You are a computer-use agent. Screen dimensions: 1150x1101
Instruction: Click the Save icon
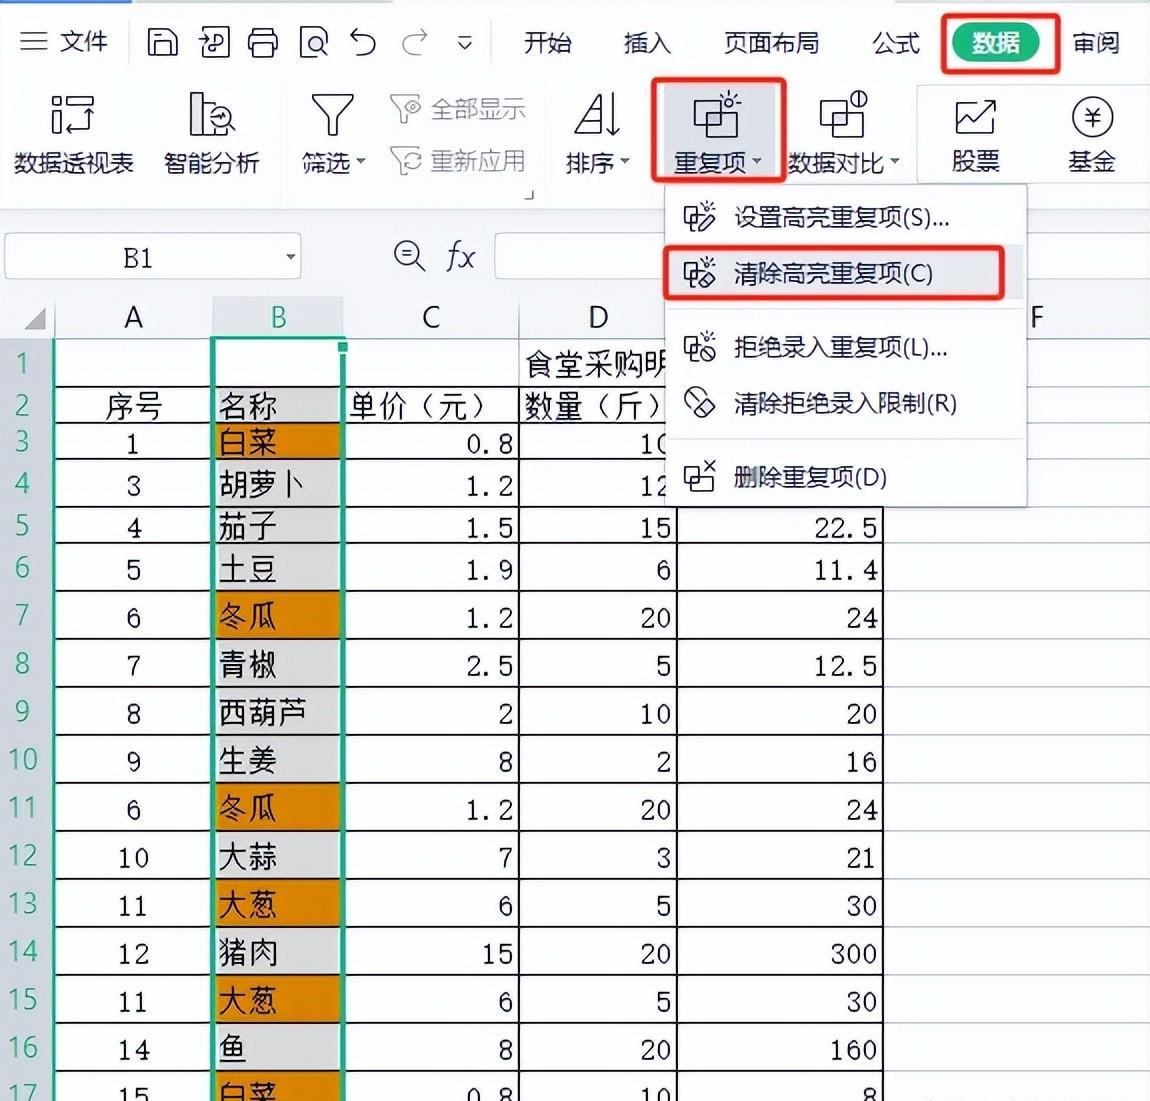coord(162,43)
